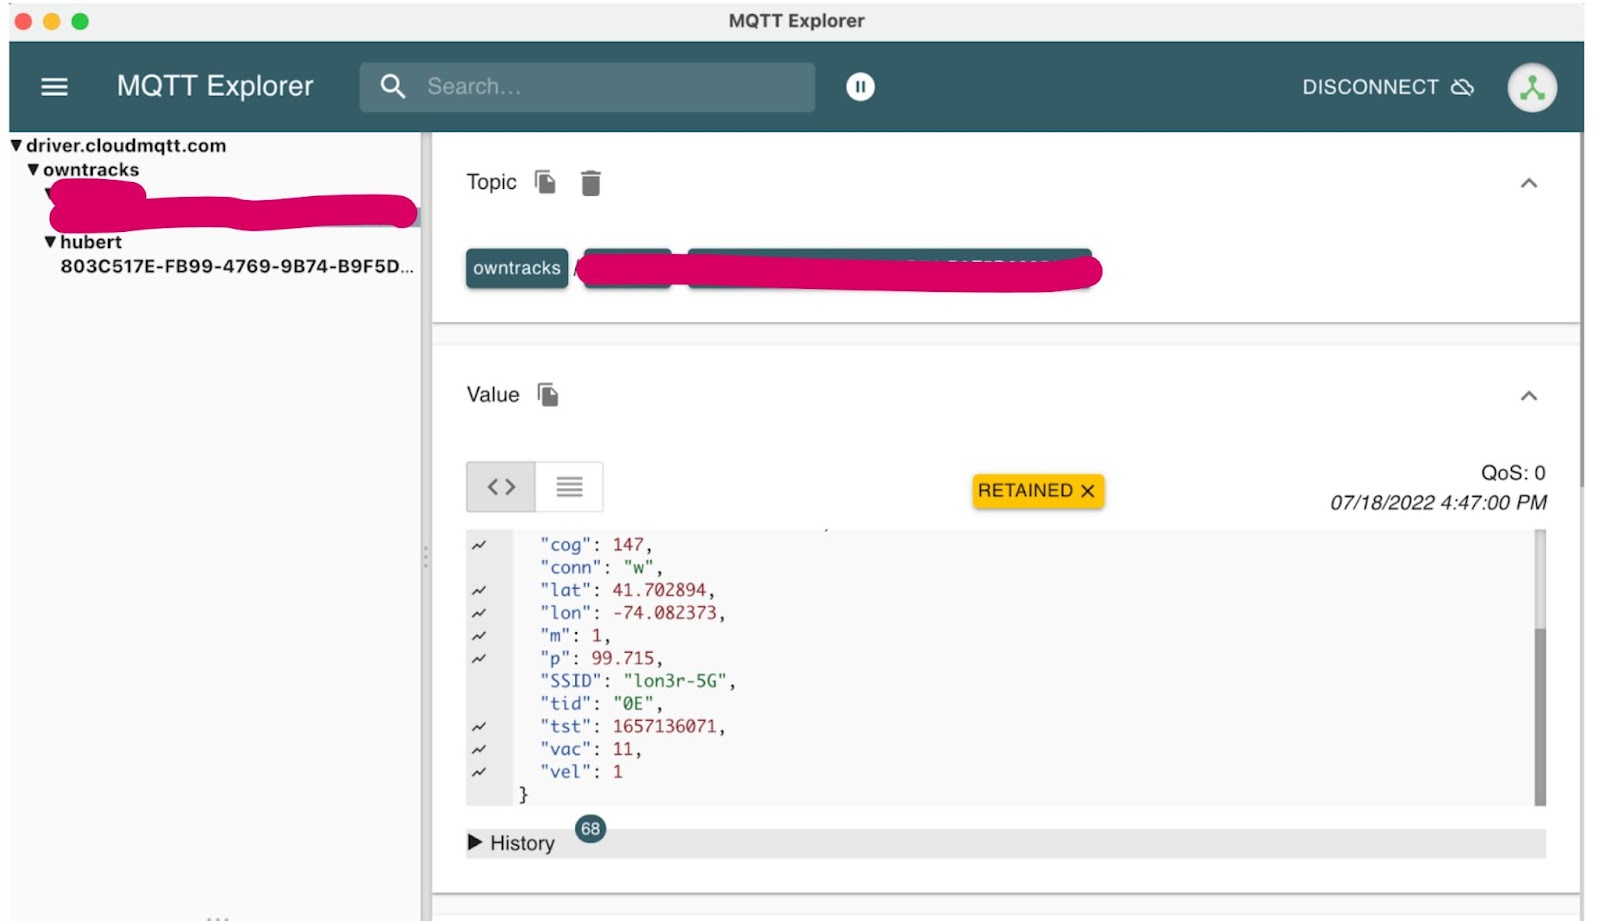Click the "conn" line in JSON

tap(599, 568)
